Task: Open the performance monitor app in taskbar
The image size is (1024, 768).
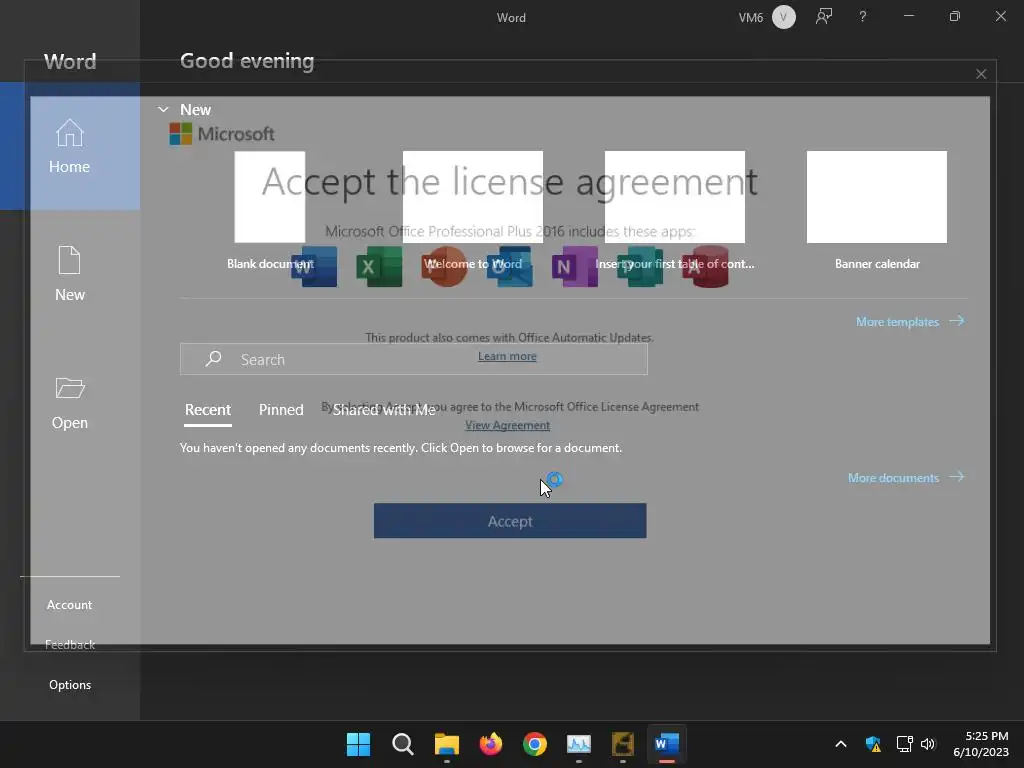Action: click(579, 744)
